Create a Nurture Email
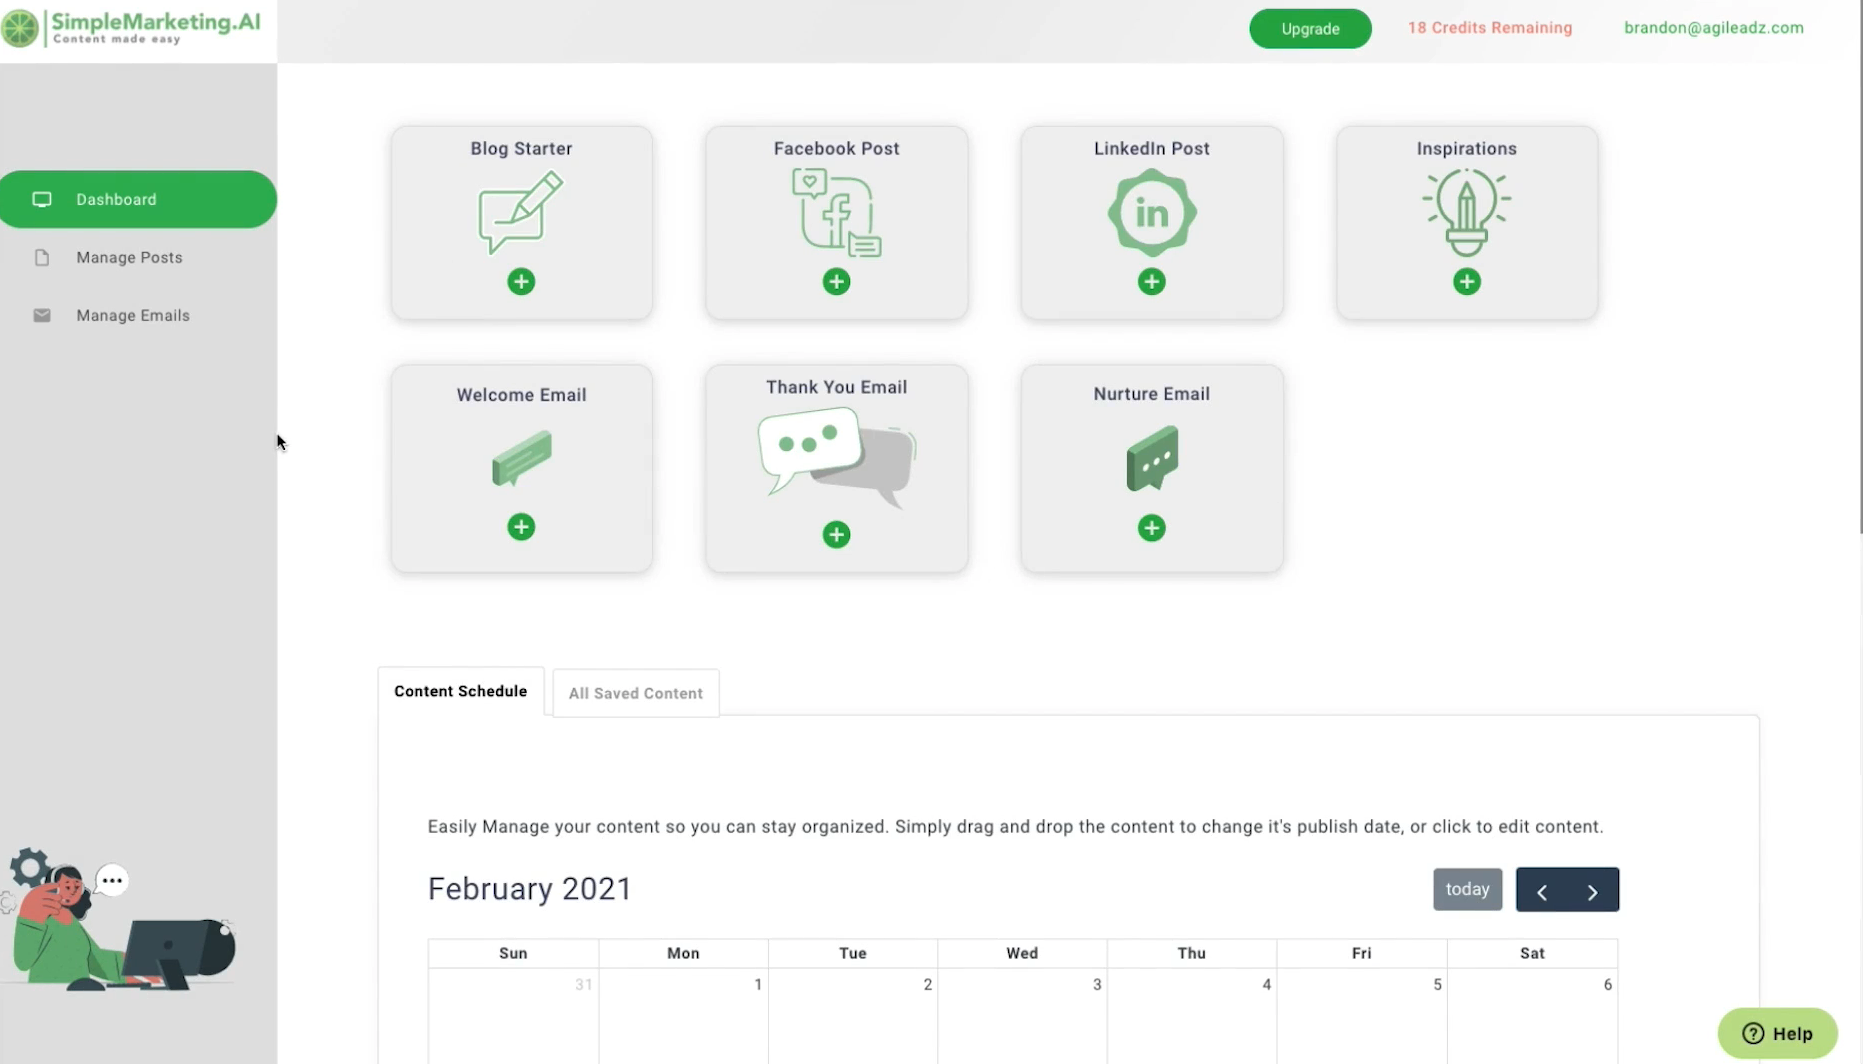This screenshot has height=1064, width=1863. [x=1151, y=527]
